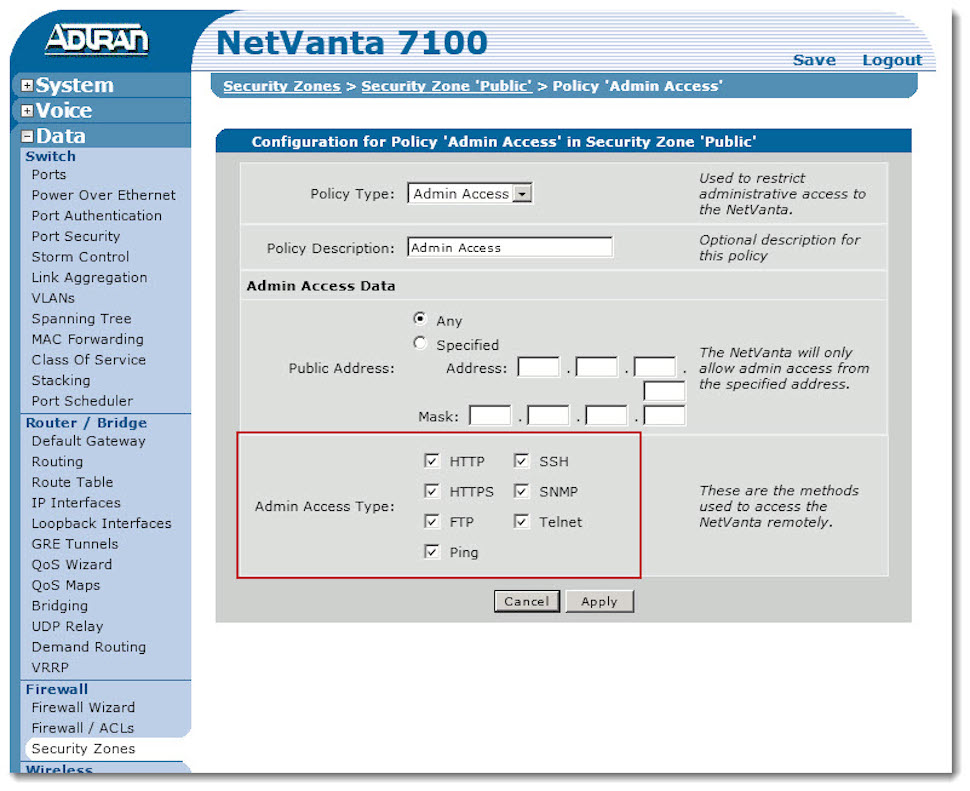The image size is (970, 791).
Task: Click the Apply button
Action: coord(599,601)
